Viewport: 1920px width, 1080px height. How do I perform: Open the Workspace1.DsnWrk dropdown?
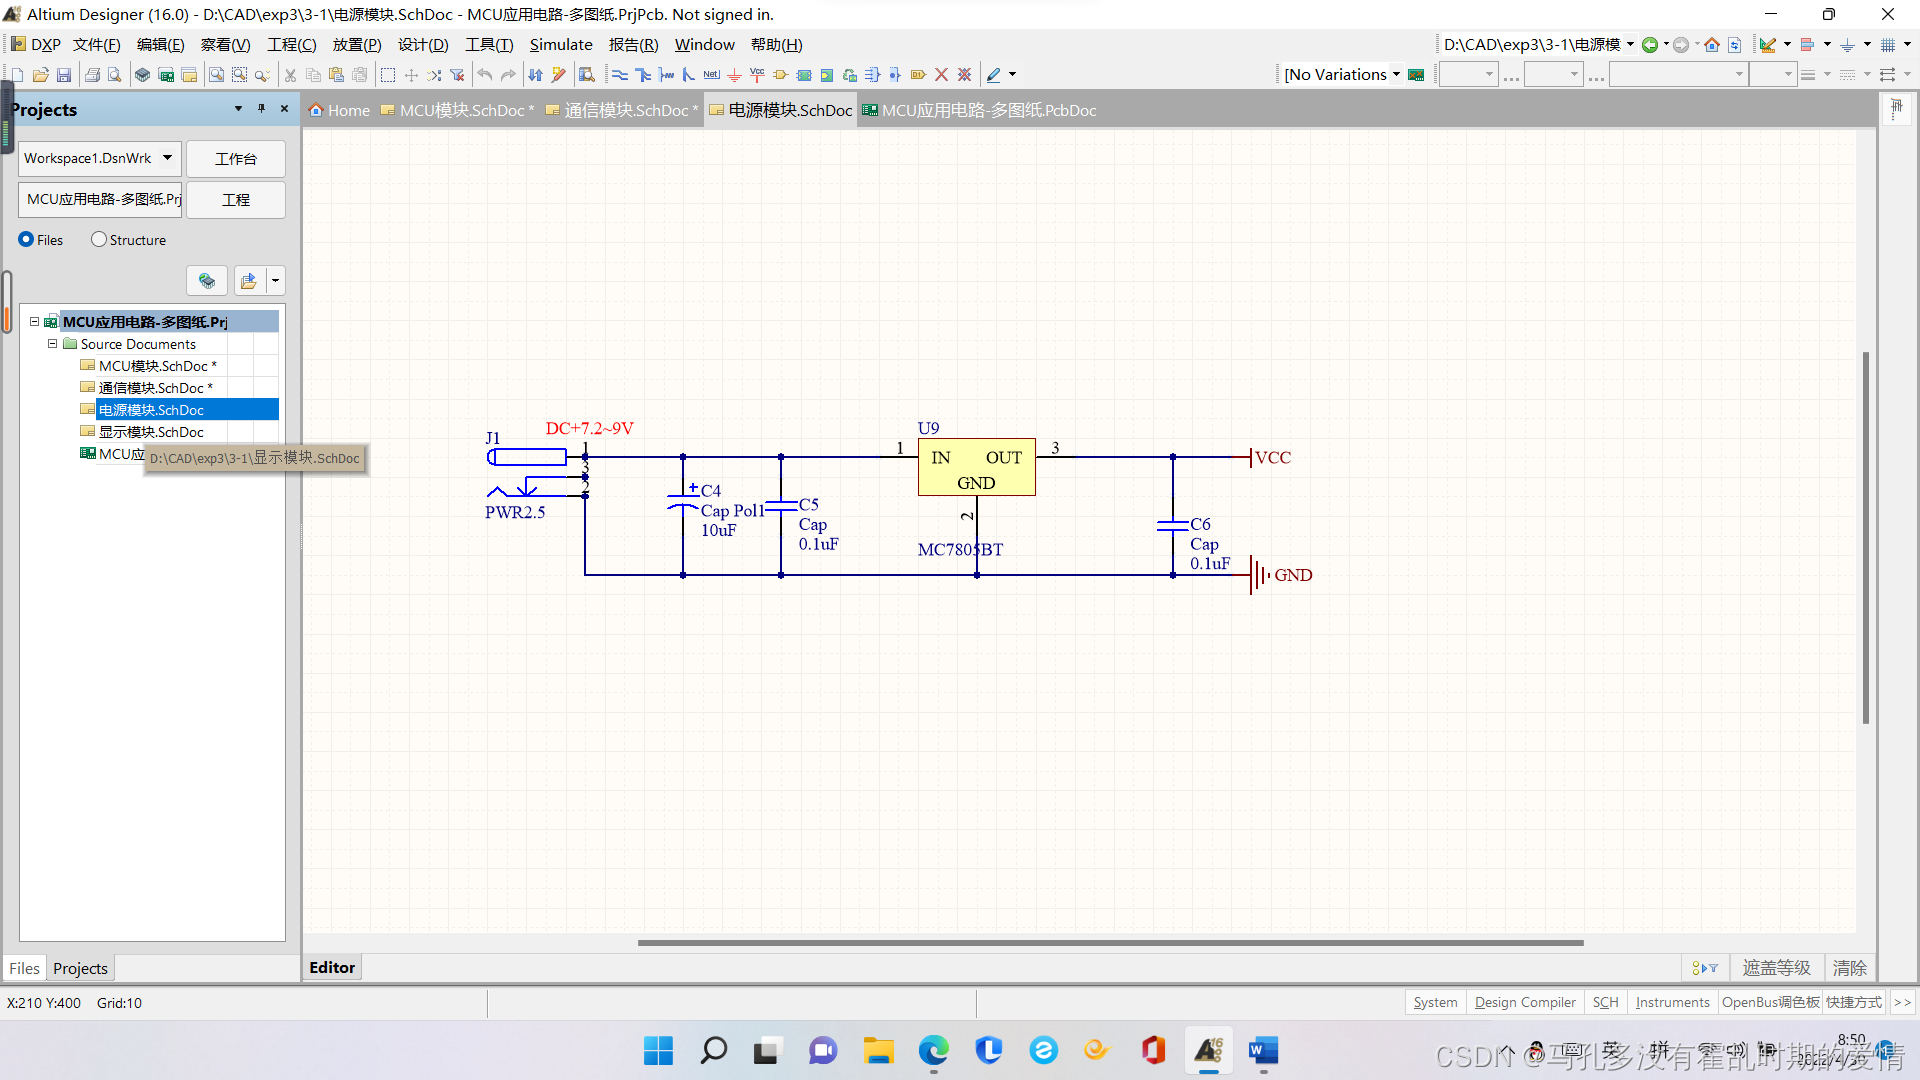(167, 158)
